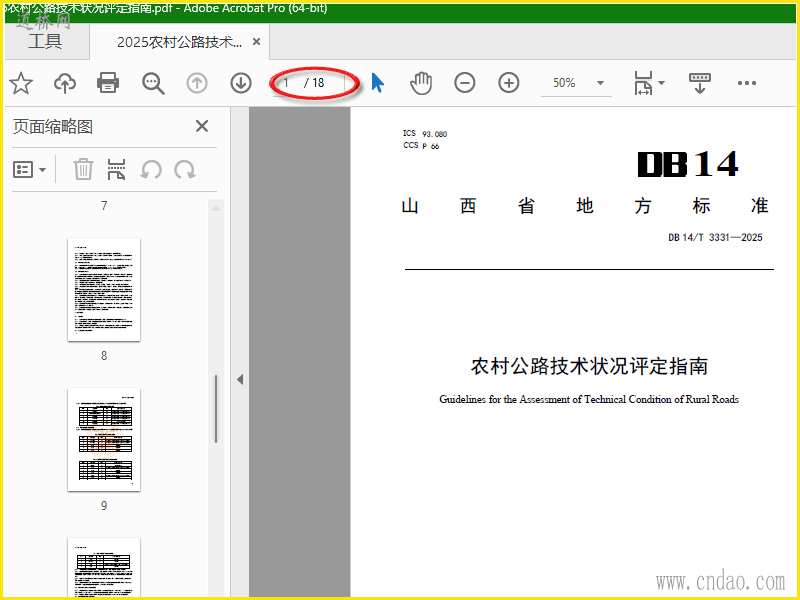Viewport: 800px width, 600px height.
Task: Go to next page arrow
Action: pos(241,83)
